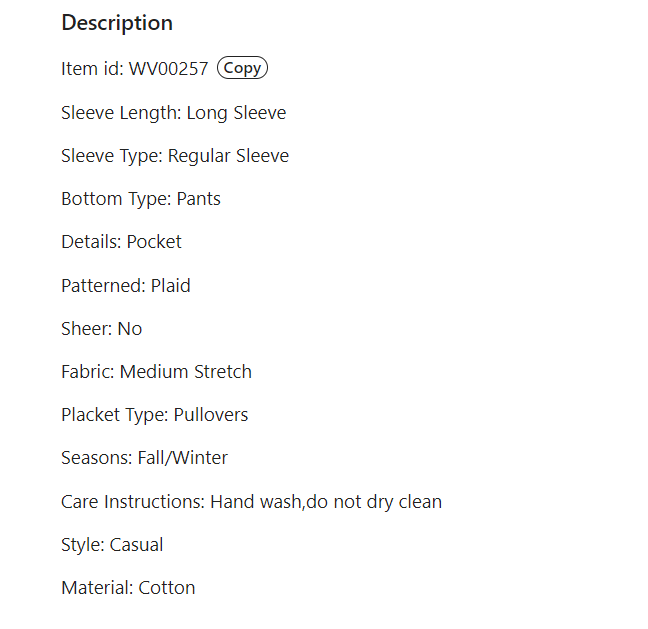Click the Description heading
Image resolution: width=648 pixels, height=629 pixels.
(117, 23)
